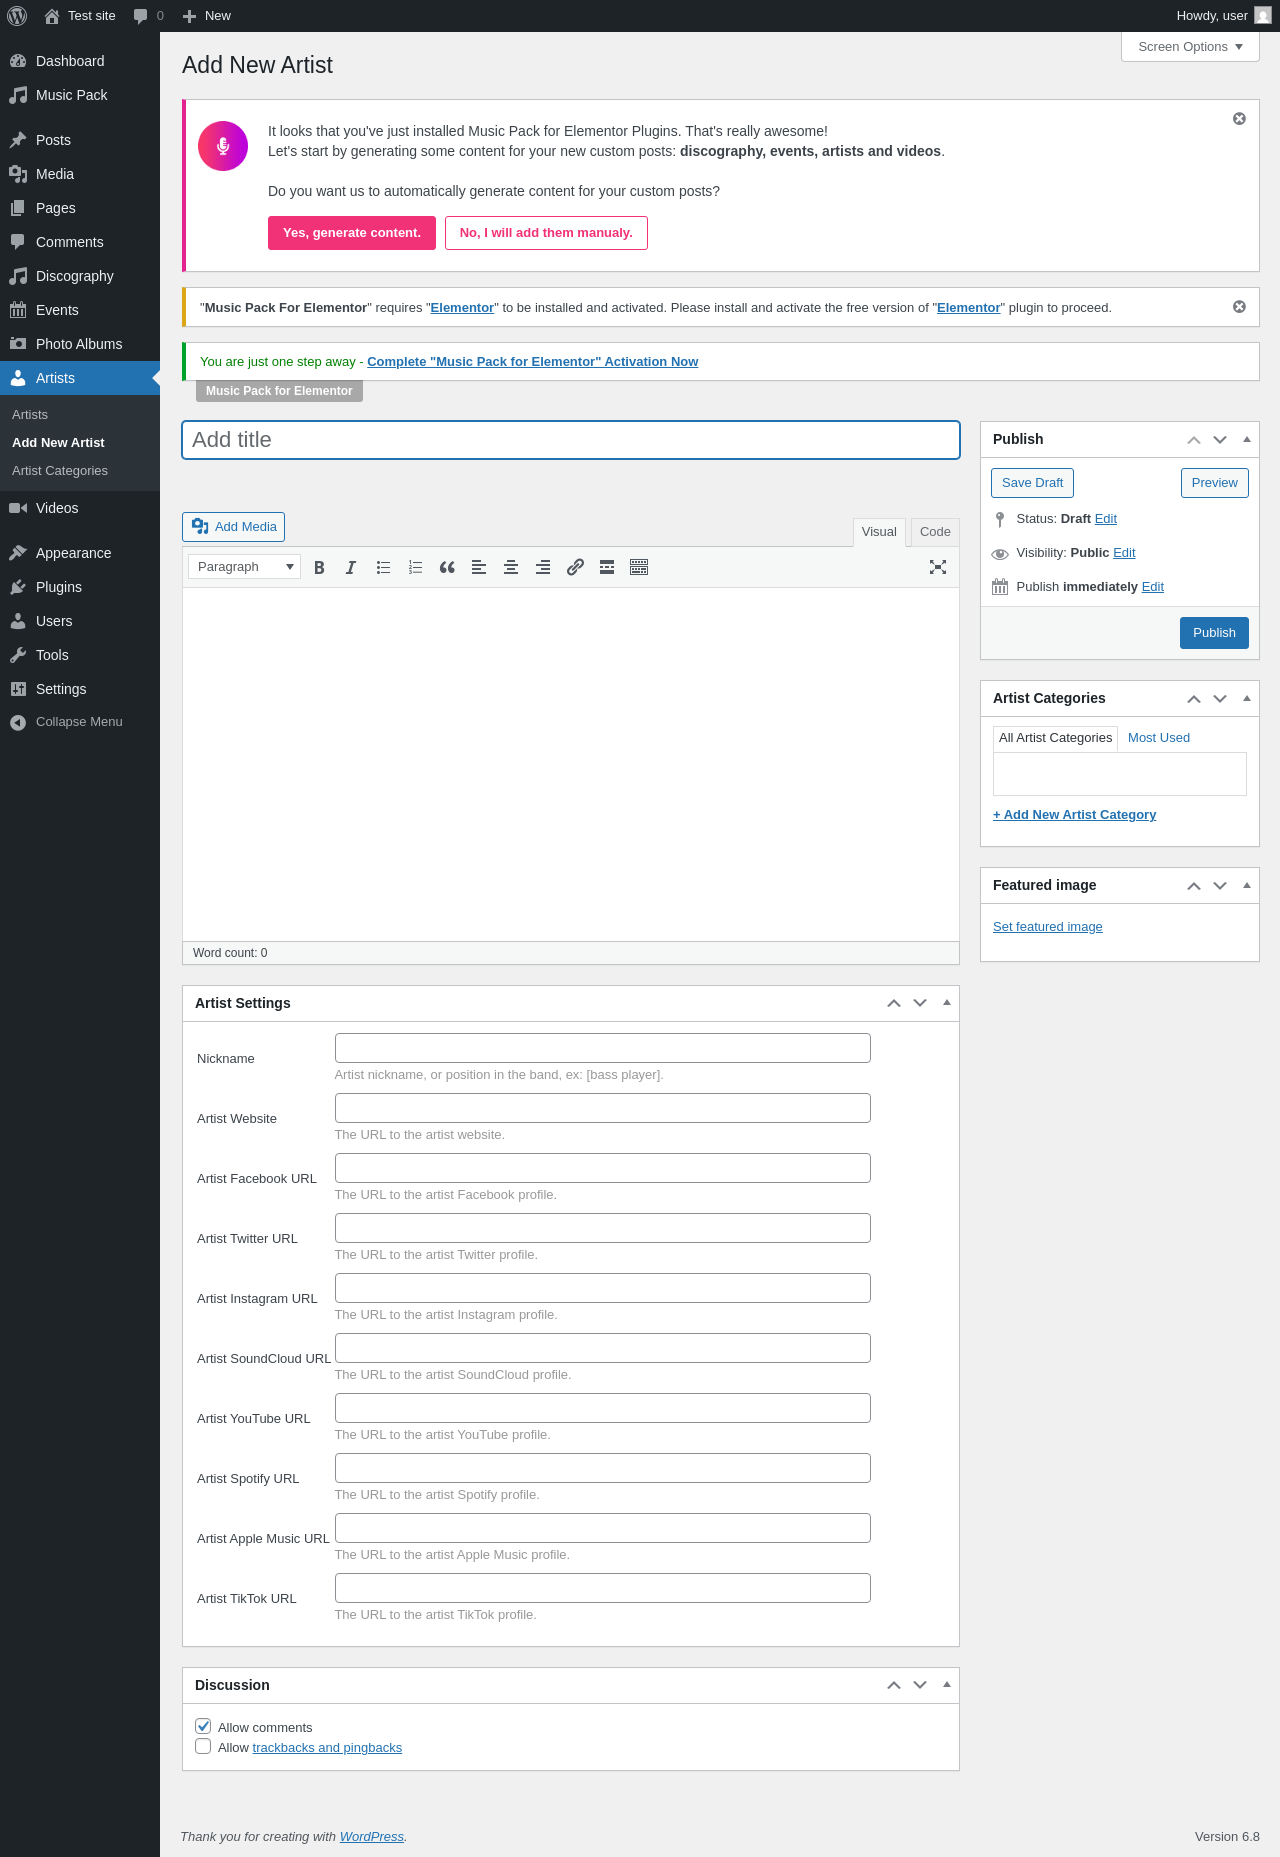Open the Artists submenu list item
Screen dimensions: 1280x1857
tap(30, 415)
